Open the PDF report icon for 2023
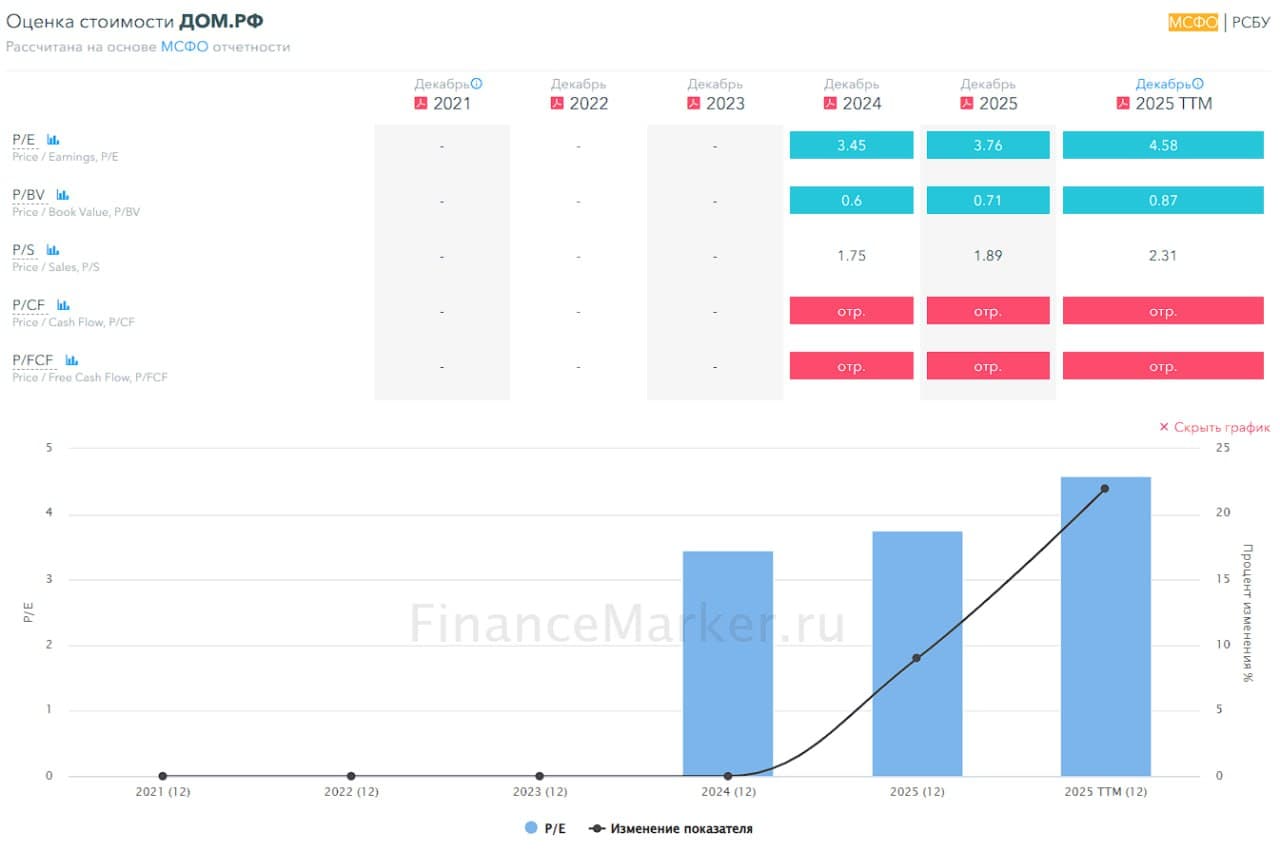 [x=694, y=103]
